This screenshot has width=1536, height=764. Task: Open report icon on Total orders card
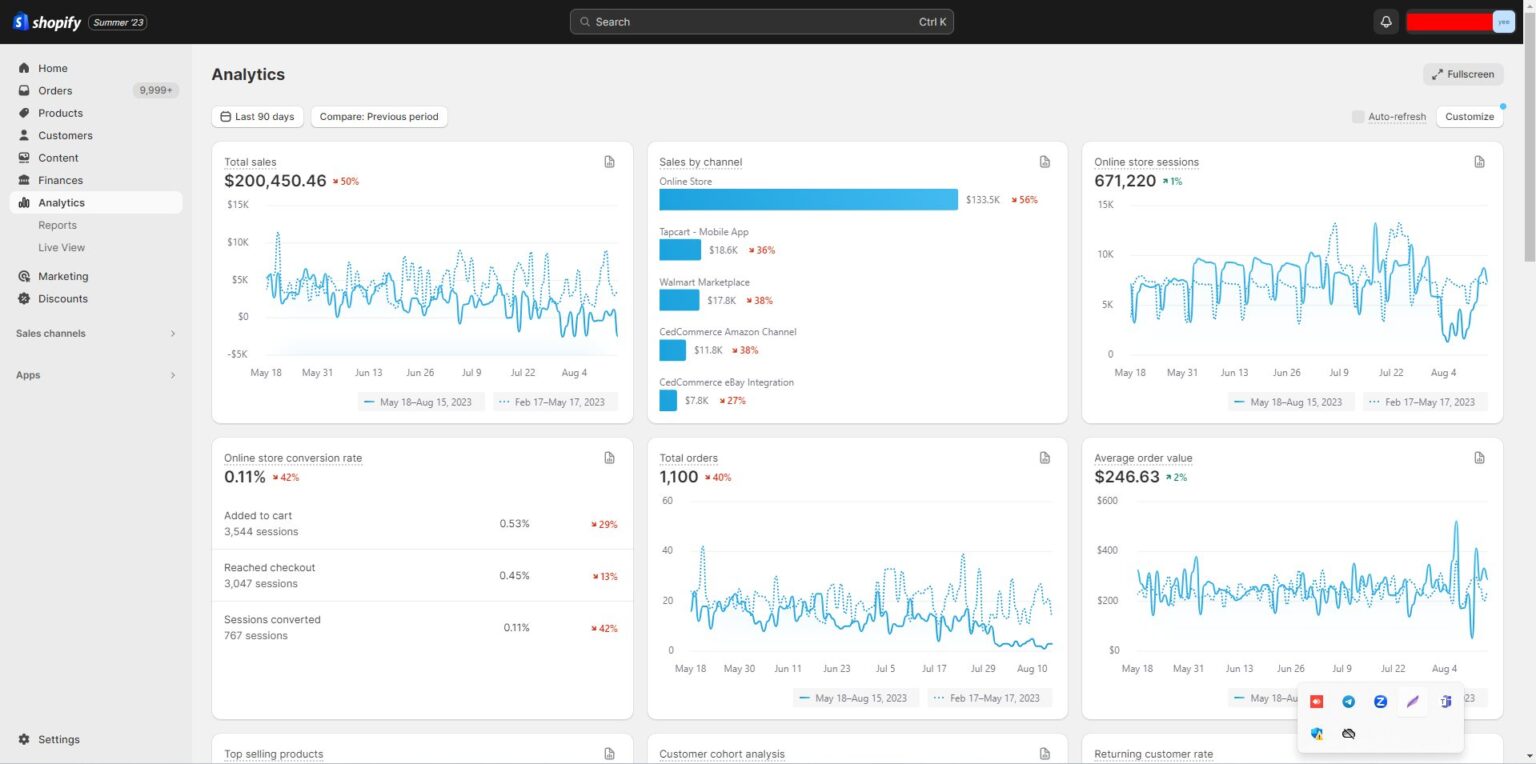[1044, 458]
